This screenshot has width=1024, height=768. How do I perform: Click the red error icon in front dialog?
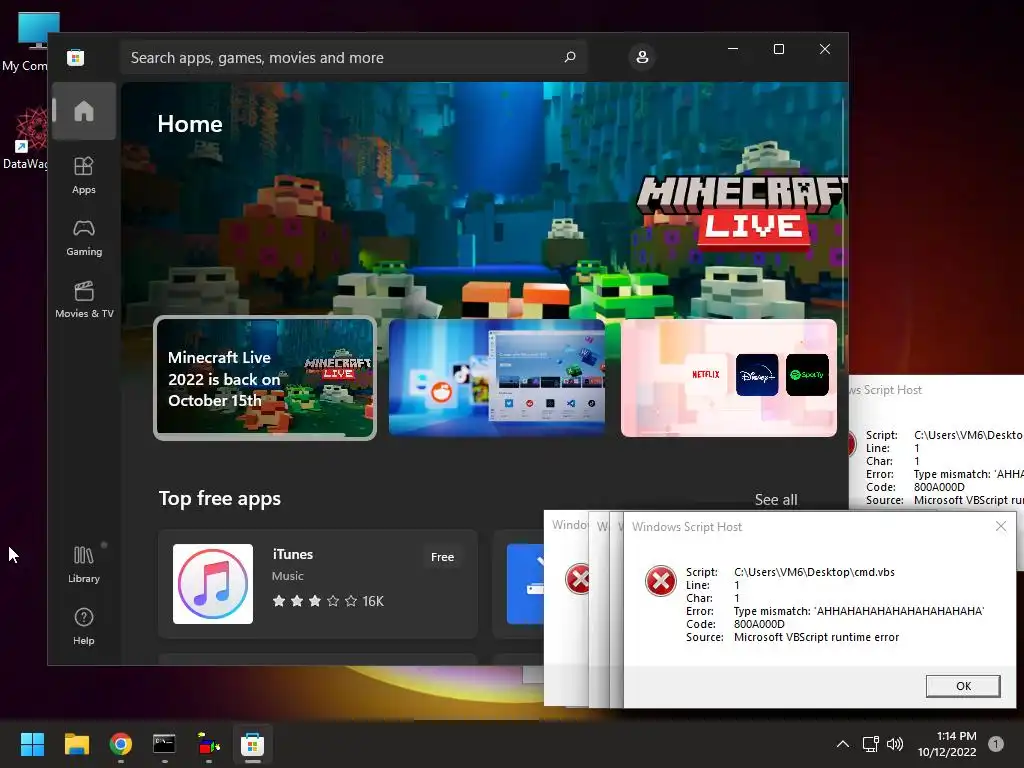[660, 581]
